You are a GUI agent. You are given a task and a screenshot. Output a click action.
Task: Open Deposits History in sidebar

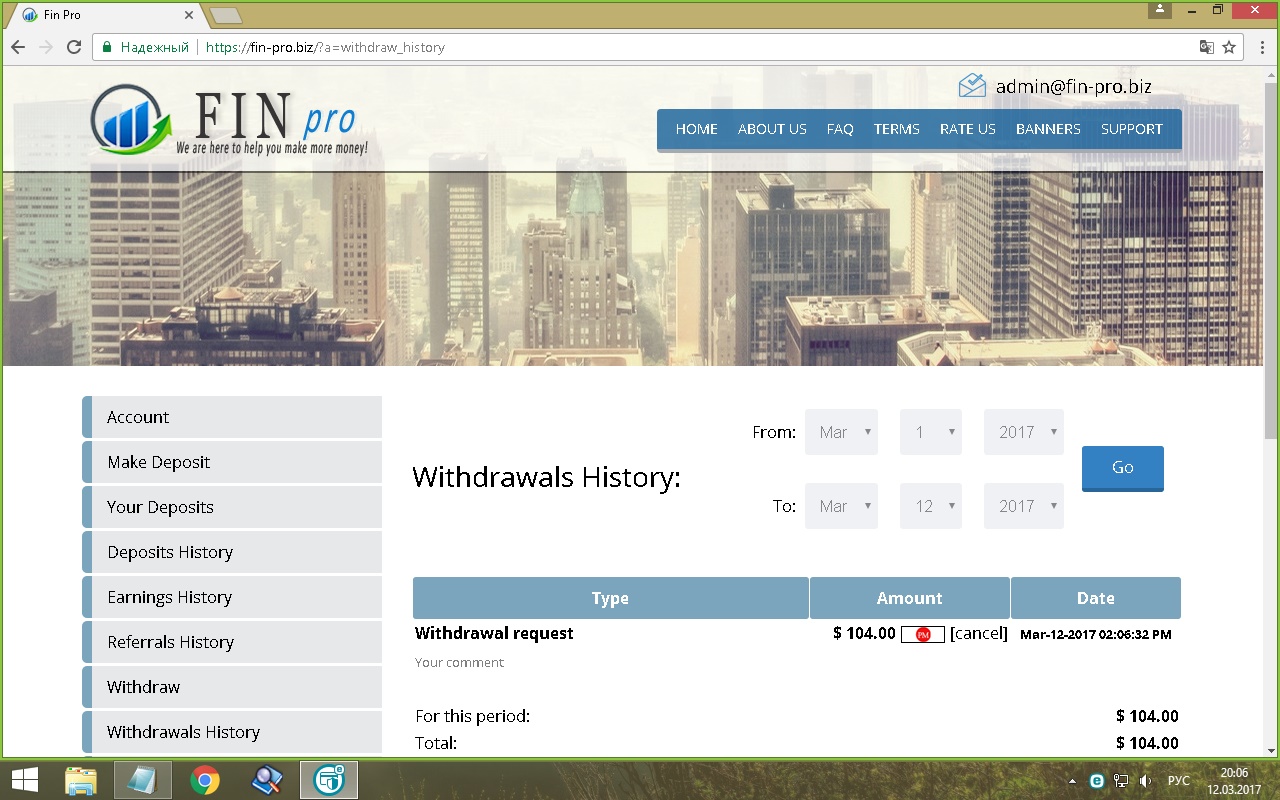click(x=232, y=552)
